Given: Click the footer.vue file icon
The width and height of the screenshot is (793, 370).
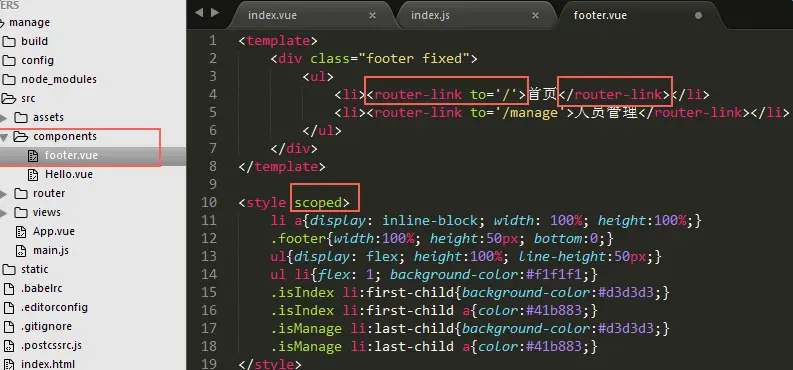Looking at the screenshot, I should pos(33,156).
